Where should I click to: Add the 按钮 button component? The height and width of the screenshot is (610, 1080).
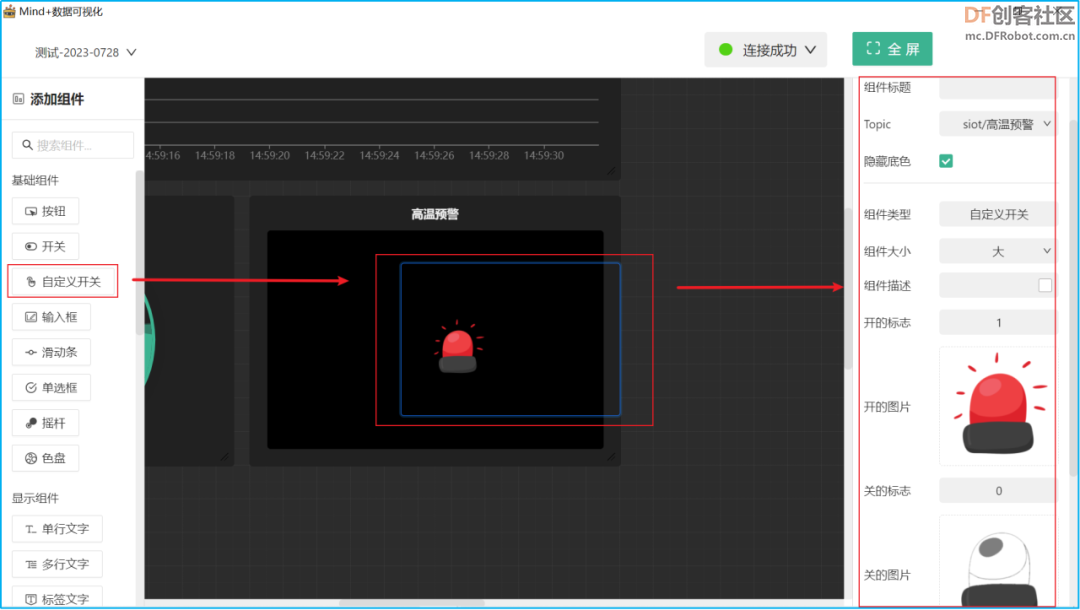45,211
